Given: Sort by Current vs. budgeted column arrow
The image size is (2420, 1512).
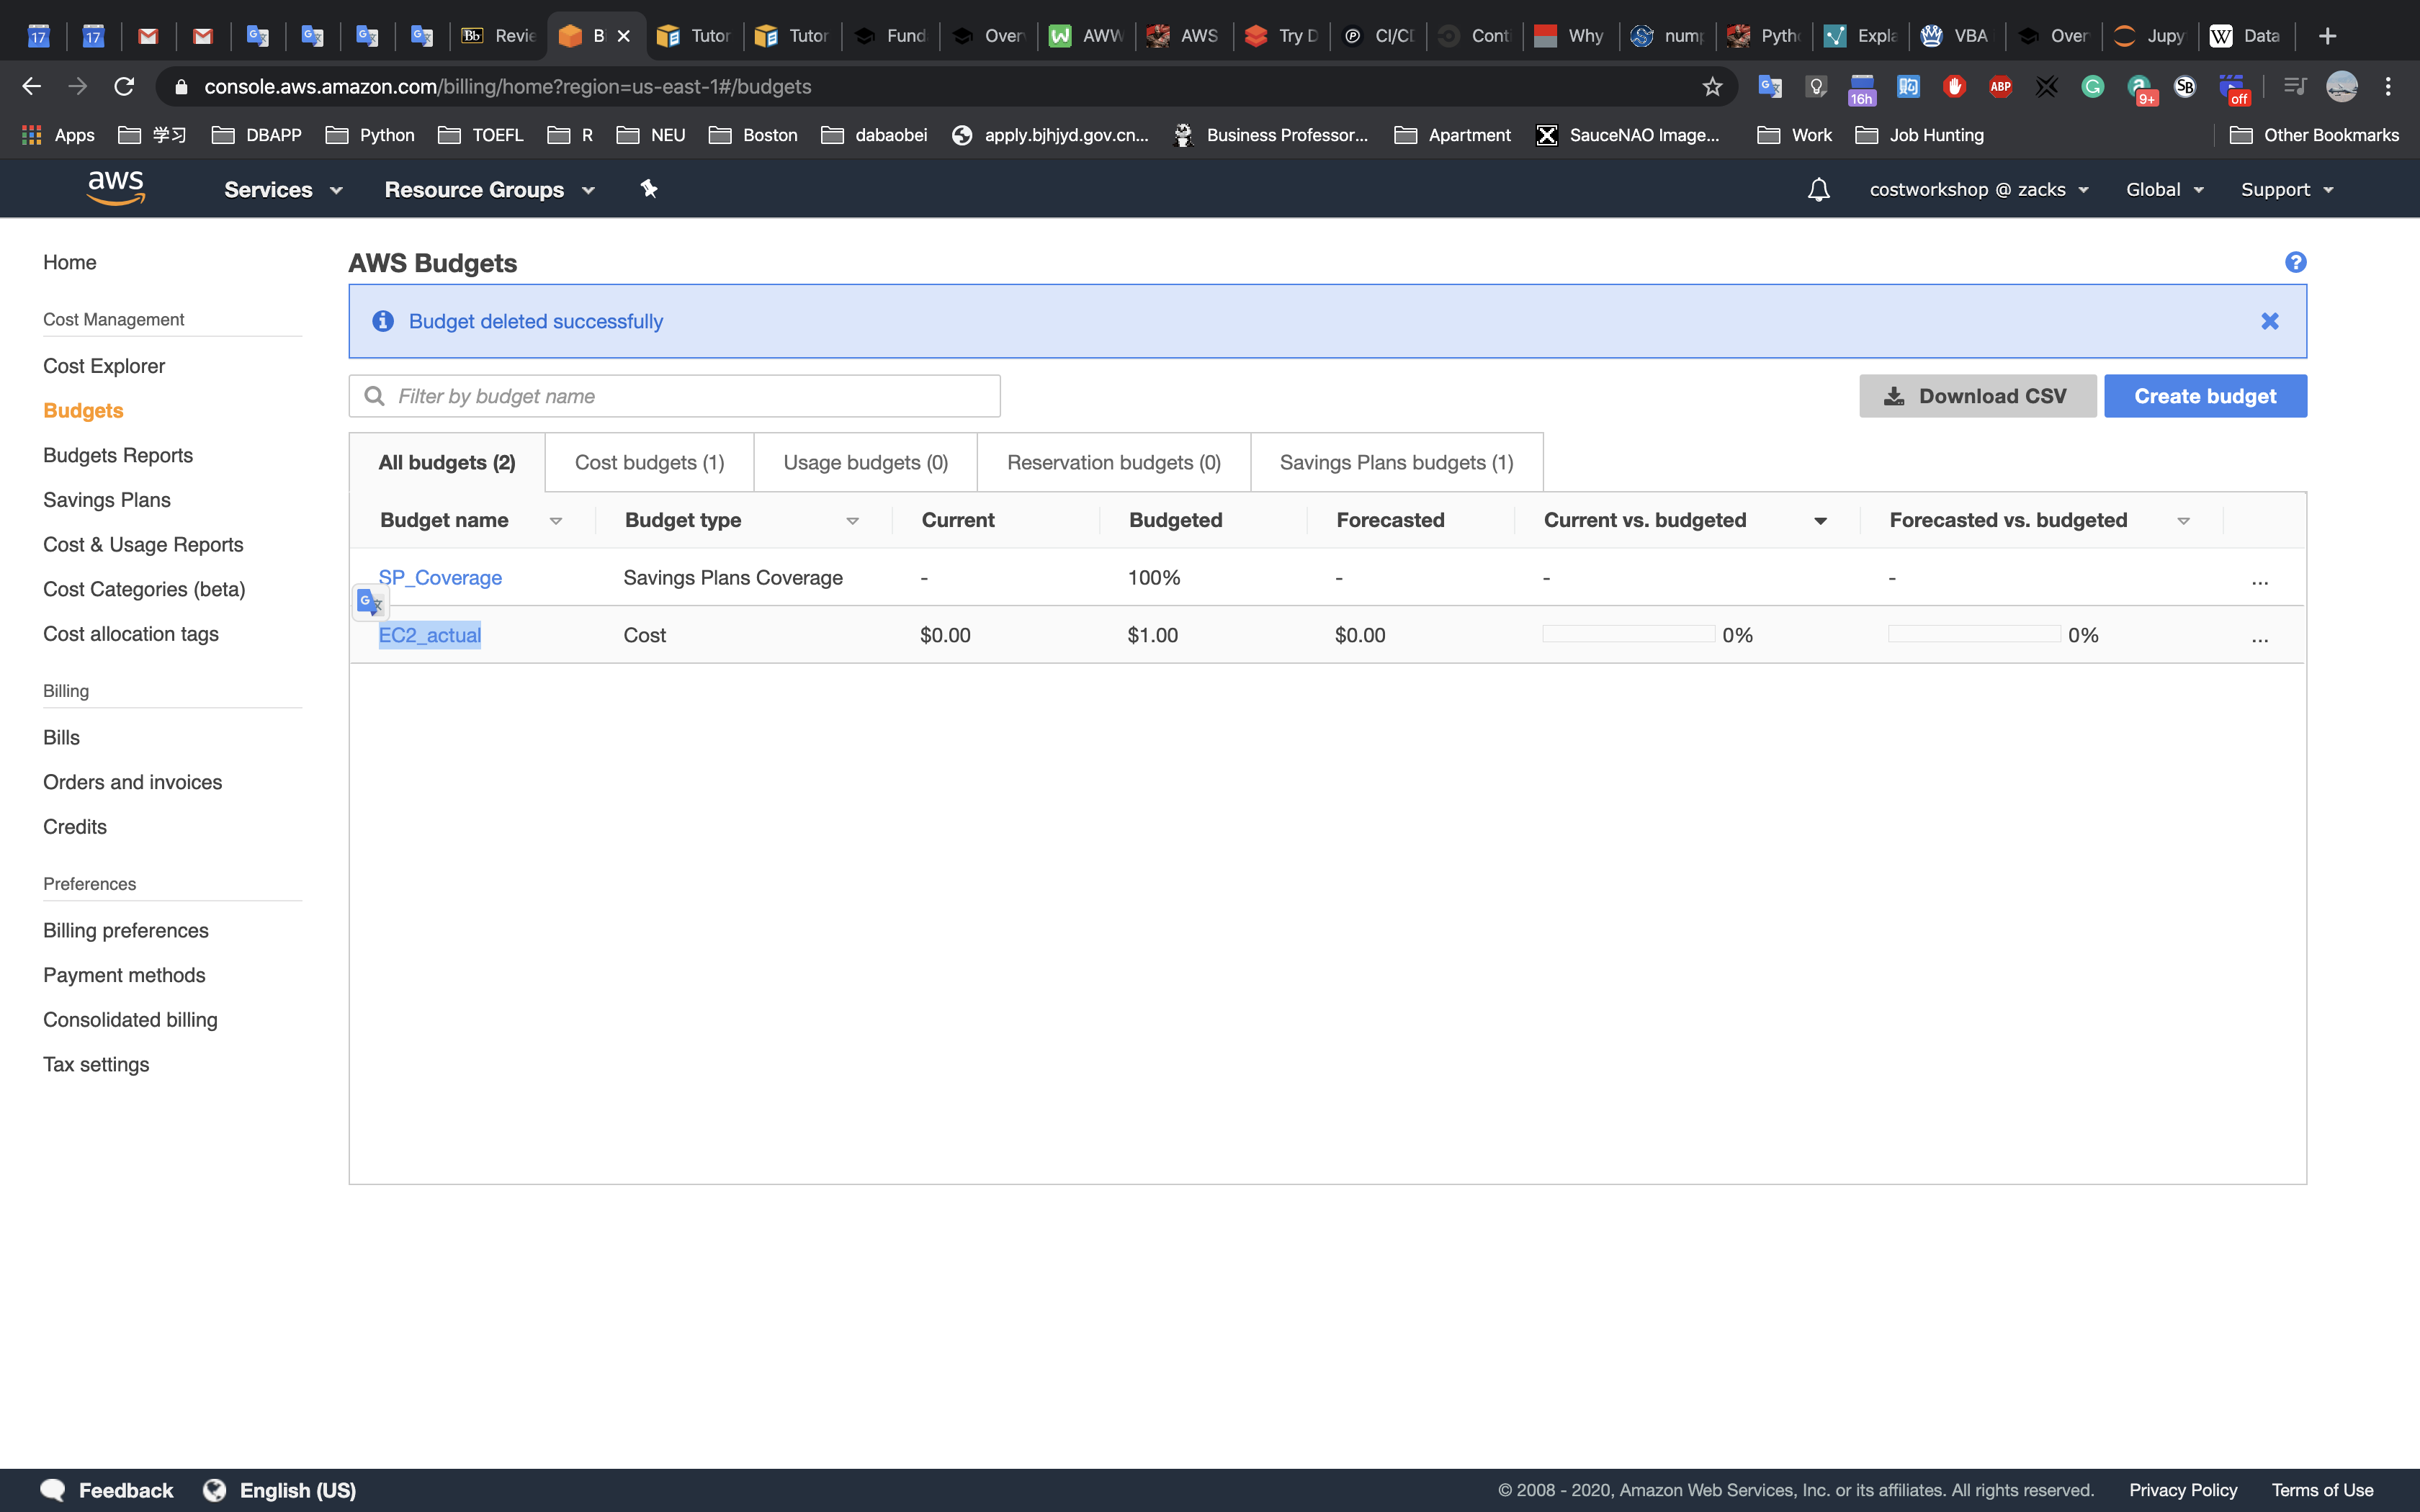Looking at the screenshot, I should click(1820, 521).
